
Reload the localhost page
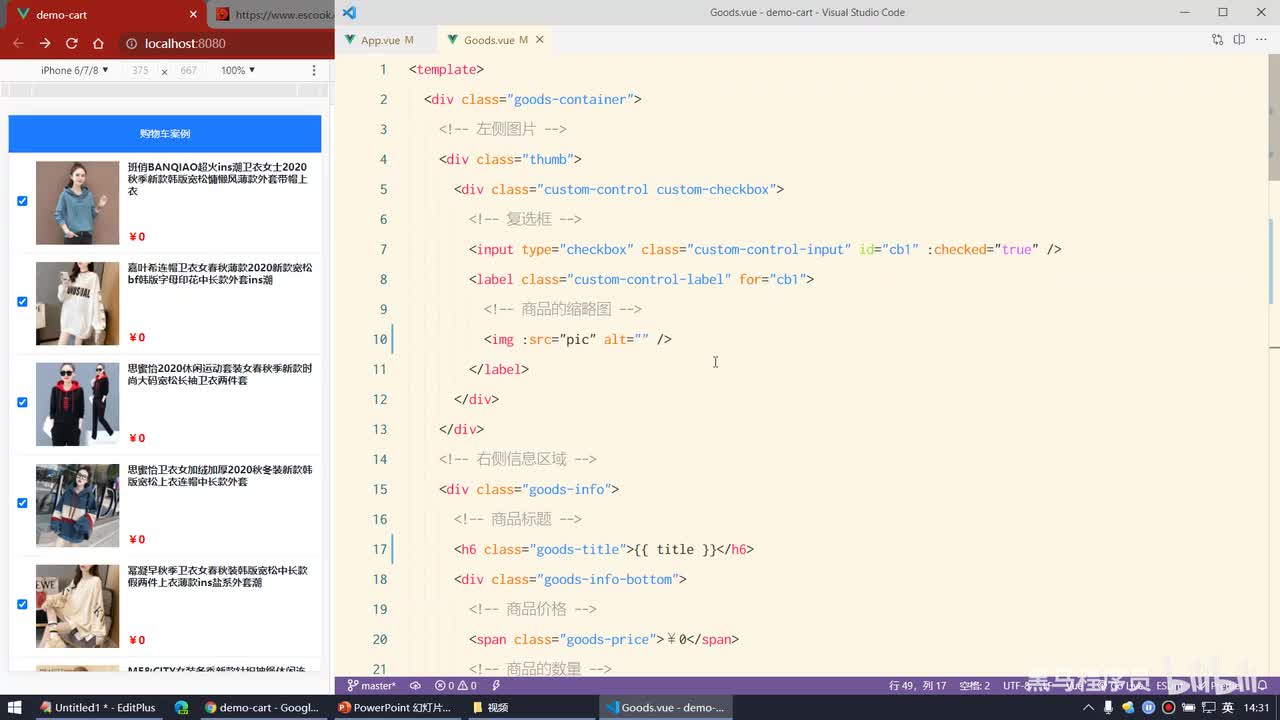pos(72,43)
